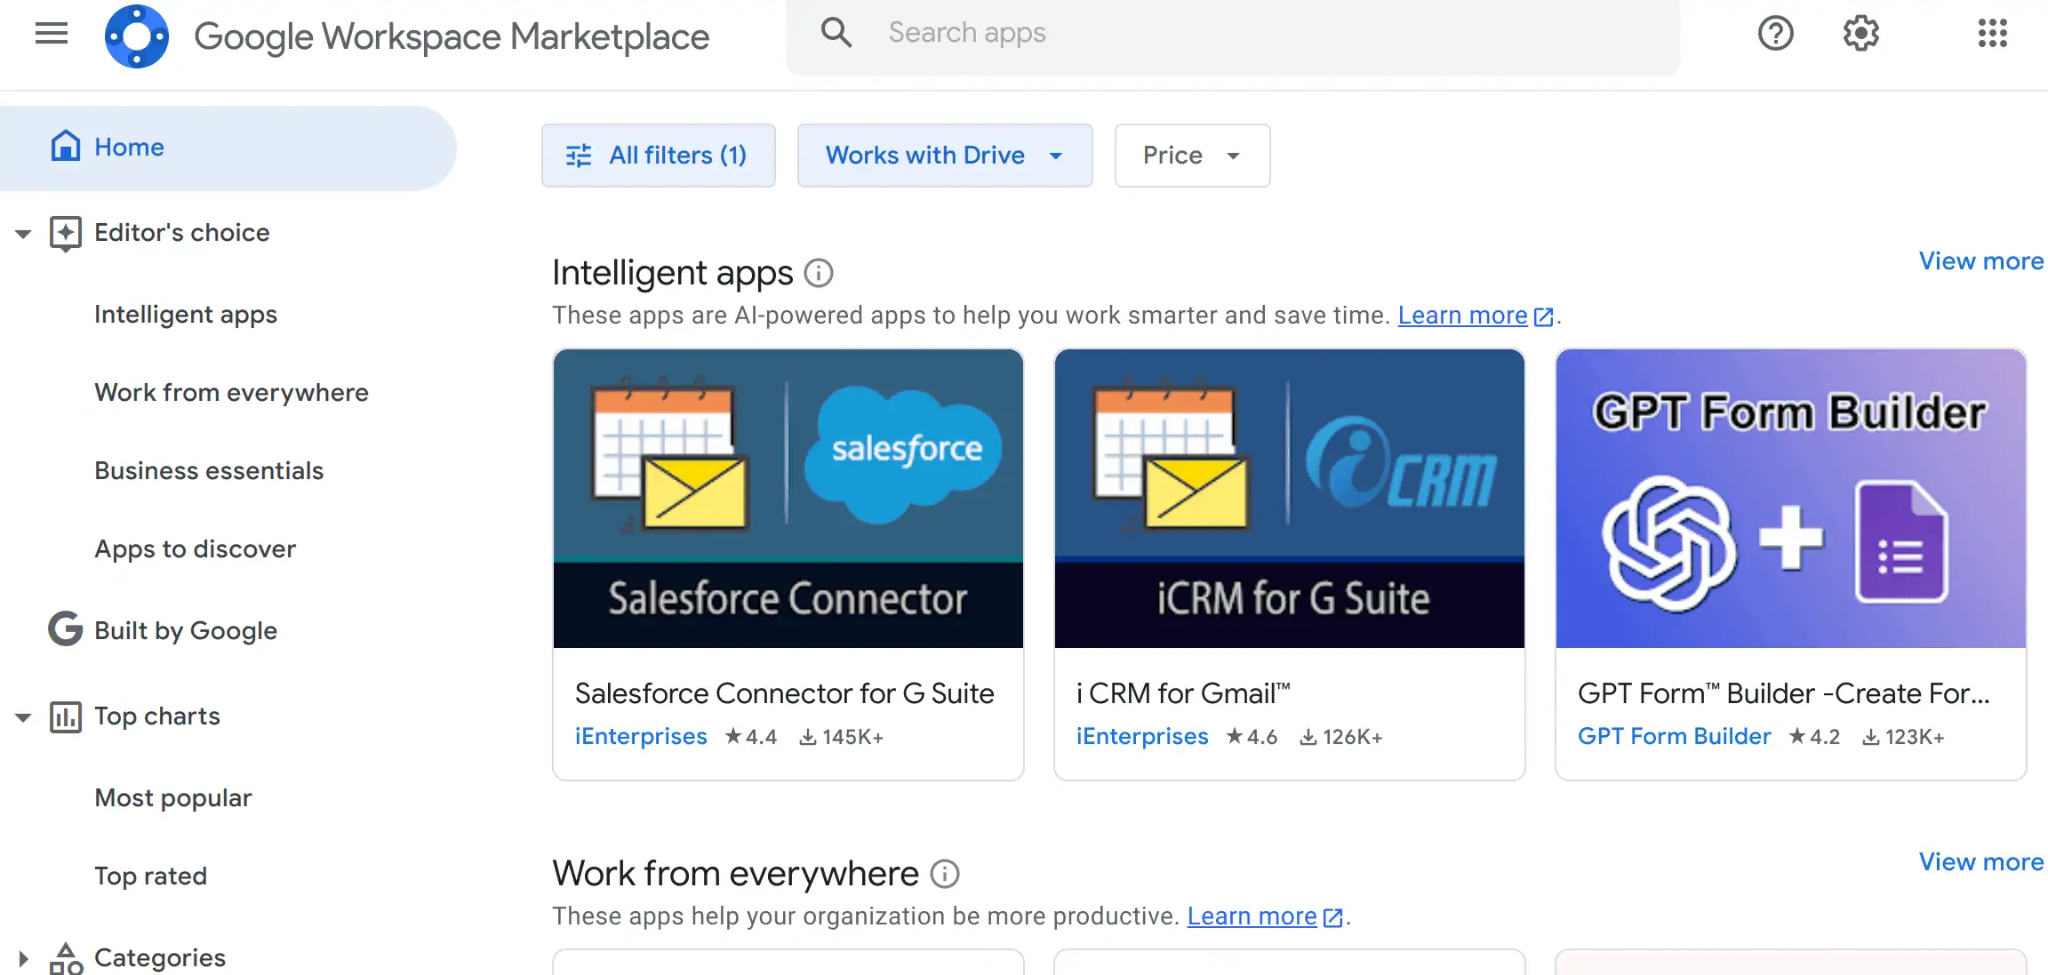Click the Home house icon in sidebar
The height and width of the screenshot is (975, 2048).
(65, 146)
